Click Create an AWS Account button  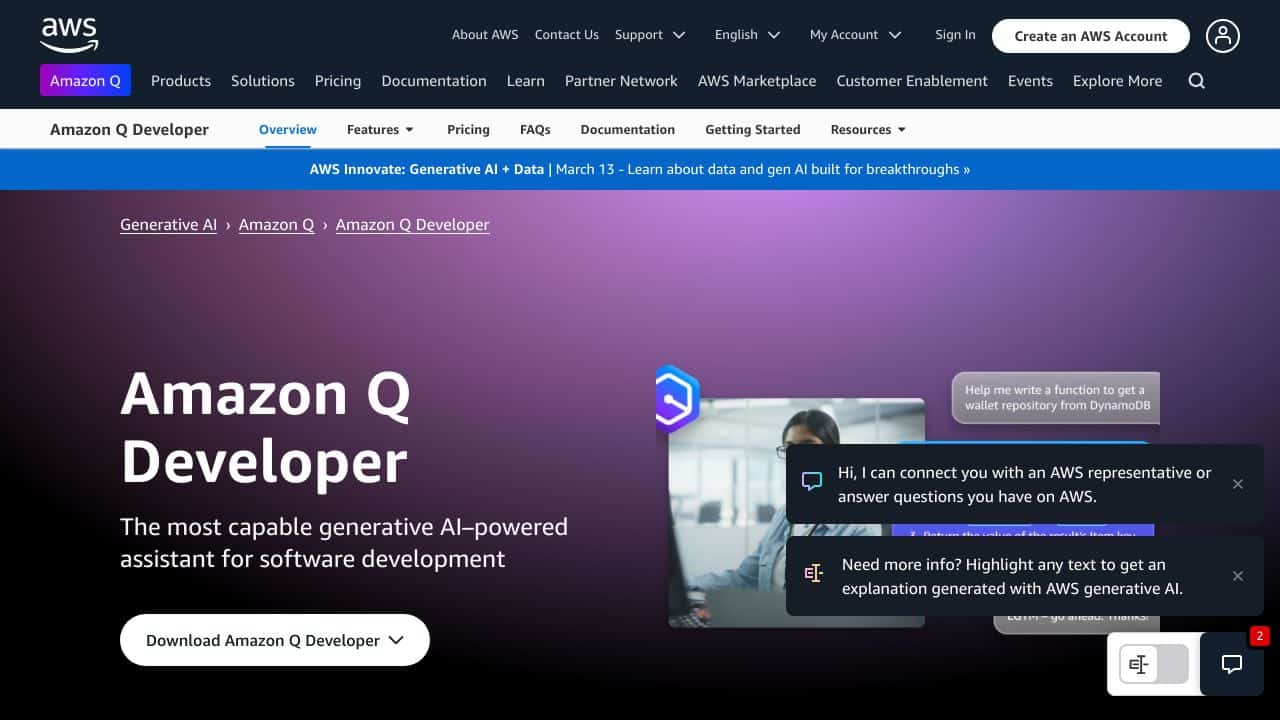click(1091, 36)
